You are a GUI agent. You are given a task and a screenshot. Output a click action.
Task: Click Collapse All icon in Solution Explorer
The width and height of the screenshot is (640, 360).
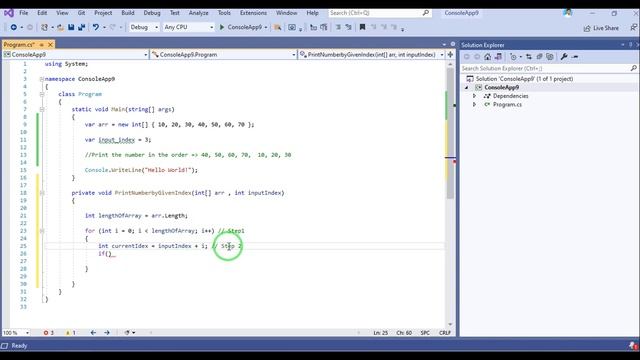[540, 57]
